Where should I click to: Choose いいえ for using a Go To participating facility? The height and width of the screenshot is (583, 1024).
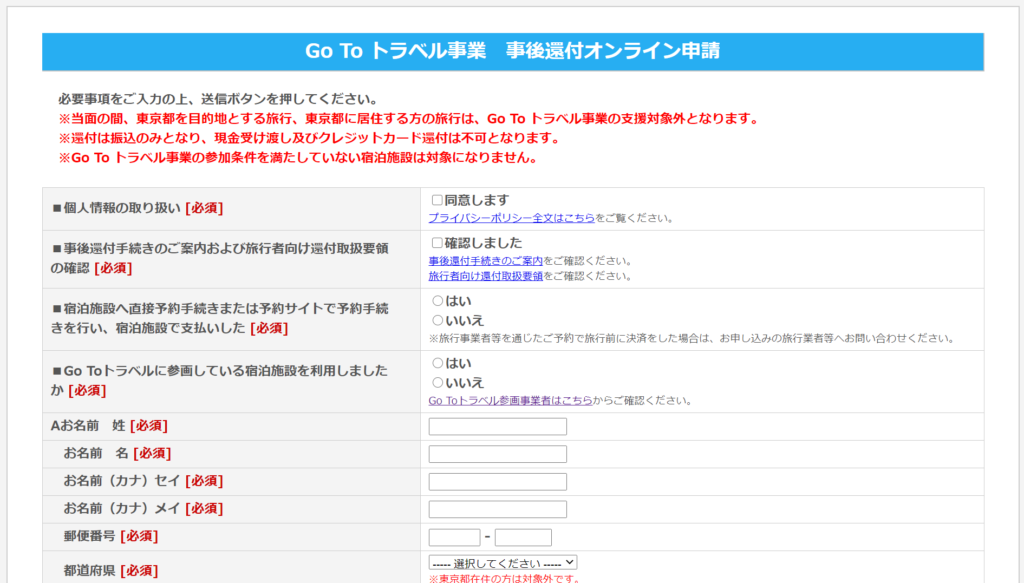[x=437, y=382]
